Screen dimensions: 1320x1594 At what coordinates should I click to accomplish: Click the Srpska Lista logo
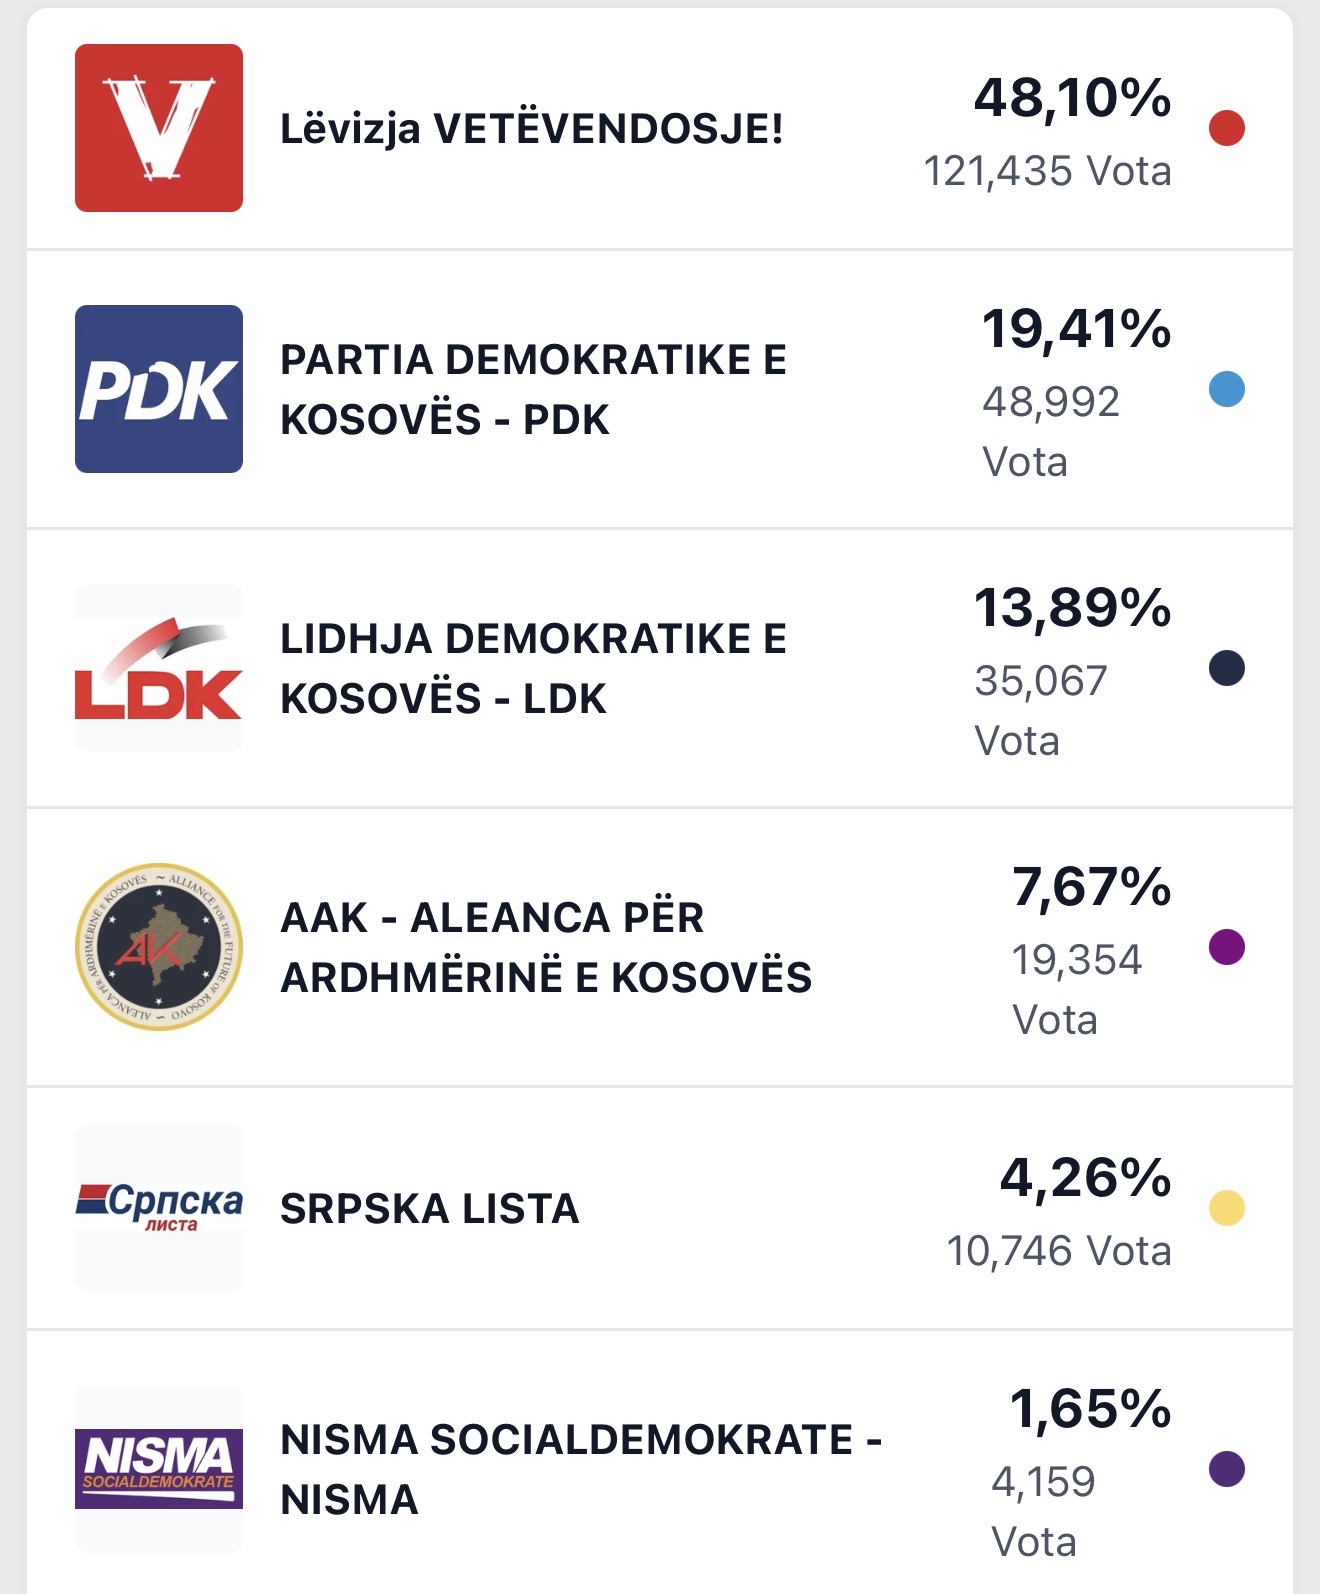pyautogui.click(x=158, y=1207)
